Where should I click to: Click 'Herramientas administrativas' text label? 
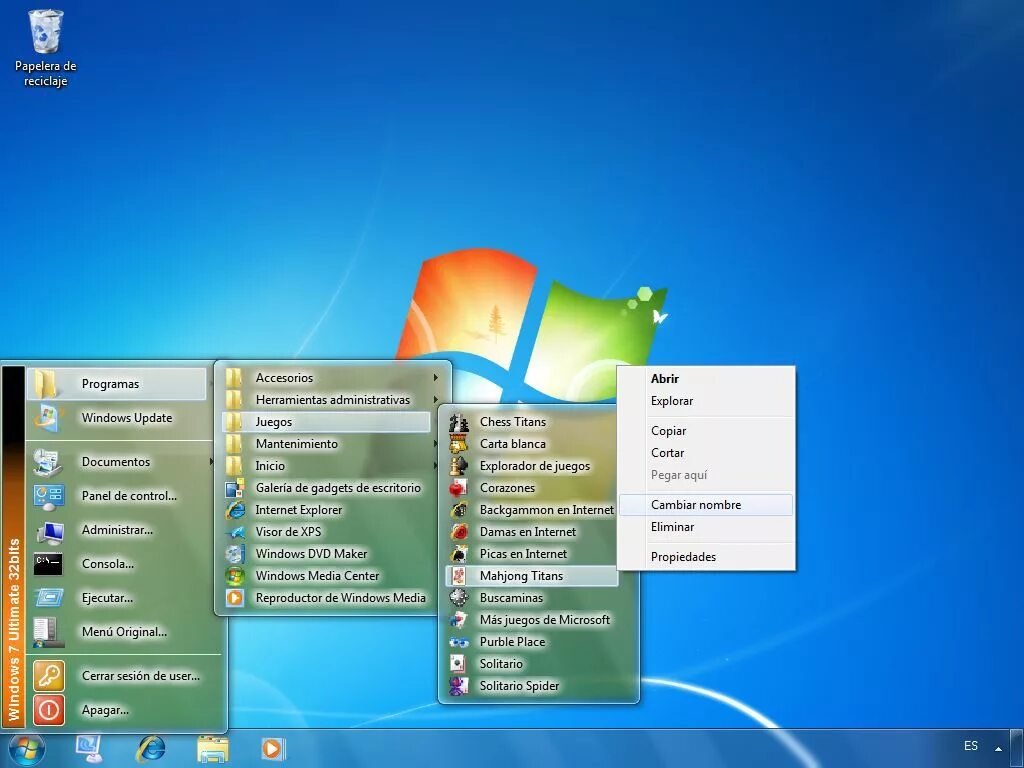(x=332, y=400)
